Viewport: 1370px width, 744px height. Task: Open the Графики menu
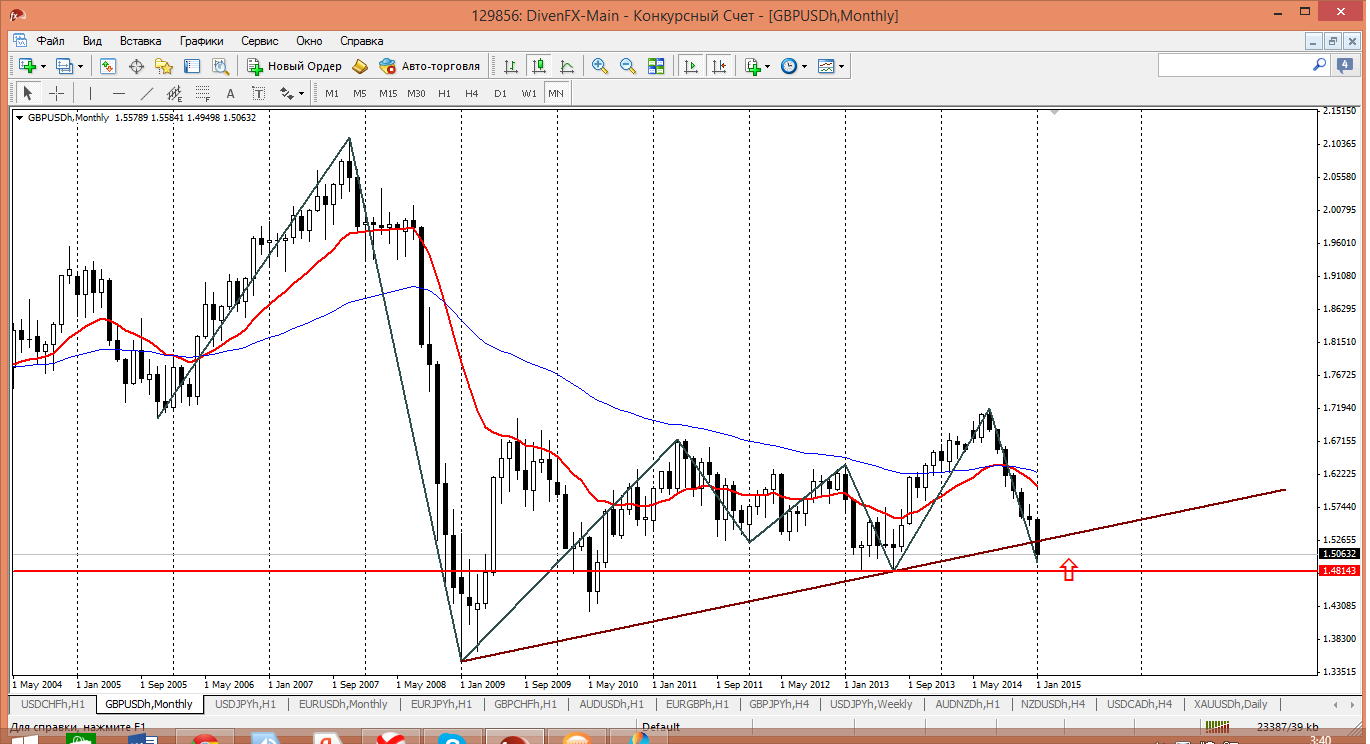coord(202,41)
